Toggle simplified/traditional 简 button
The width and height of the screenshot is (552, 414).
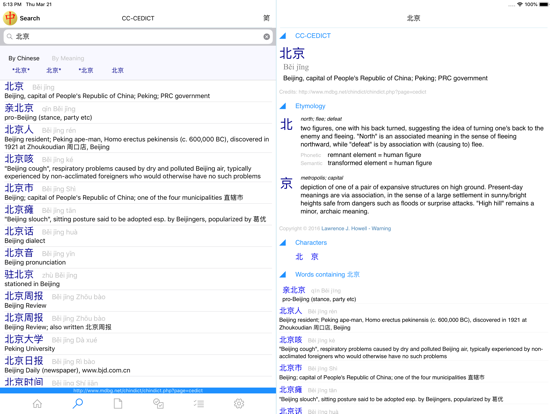click(266, 18)
